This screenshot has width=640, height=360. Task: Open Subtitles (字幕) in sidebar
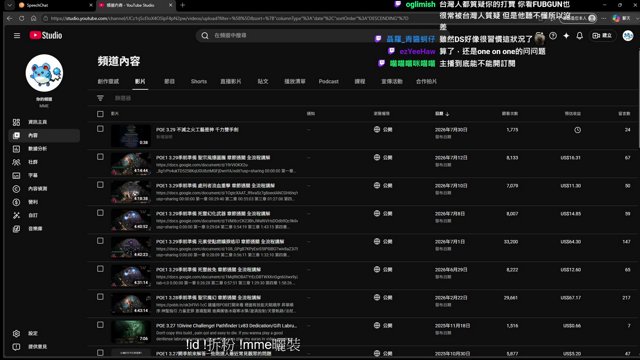44,176
